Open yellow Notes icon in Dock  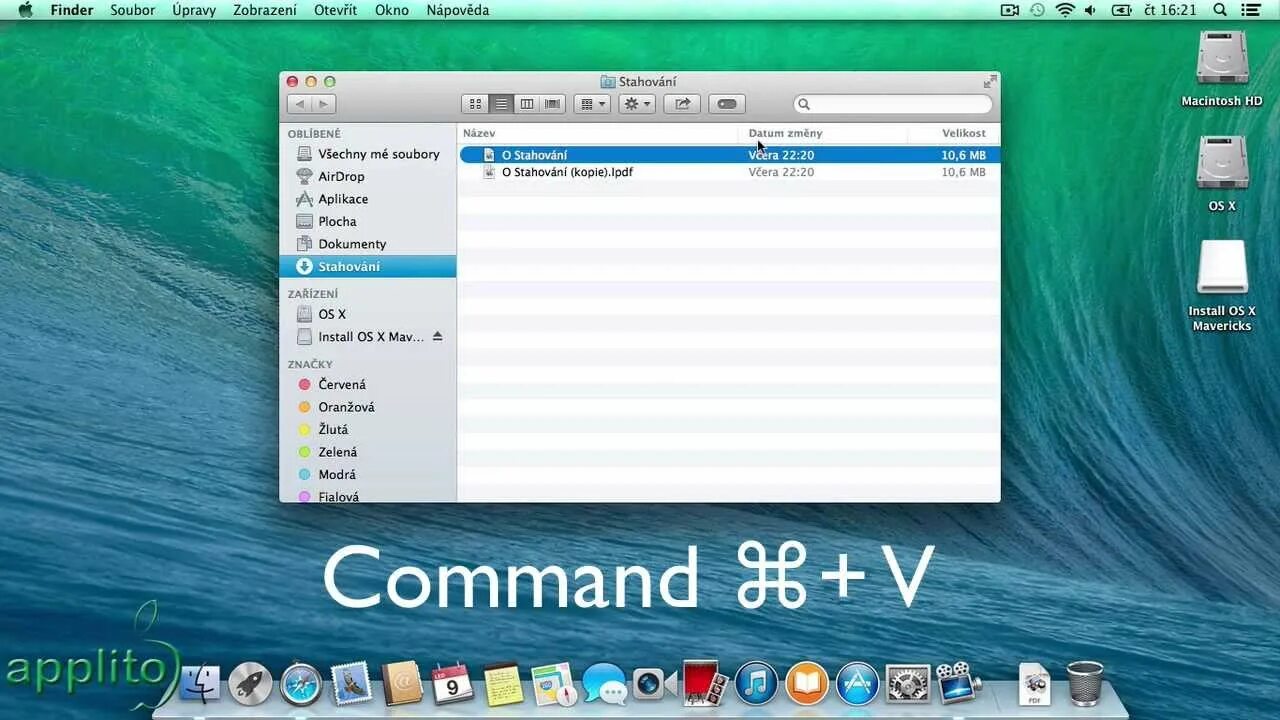[x=503, y=685]
